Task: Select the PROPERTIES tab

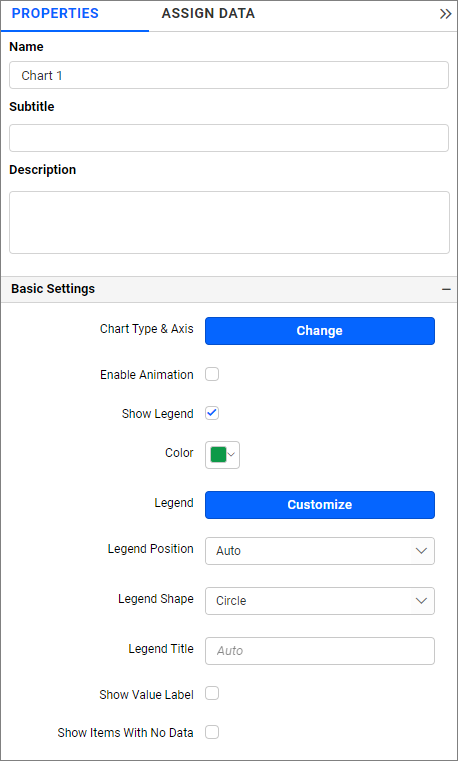Action: (55, 14)
